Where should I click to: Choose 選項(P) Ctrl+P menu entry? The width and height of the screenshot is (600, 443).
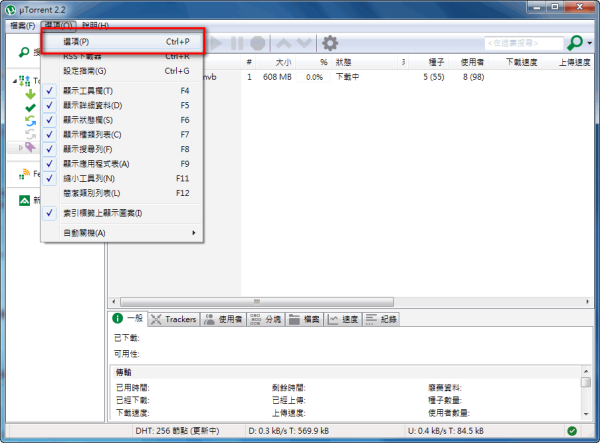point(122,42)
